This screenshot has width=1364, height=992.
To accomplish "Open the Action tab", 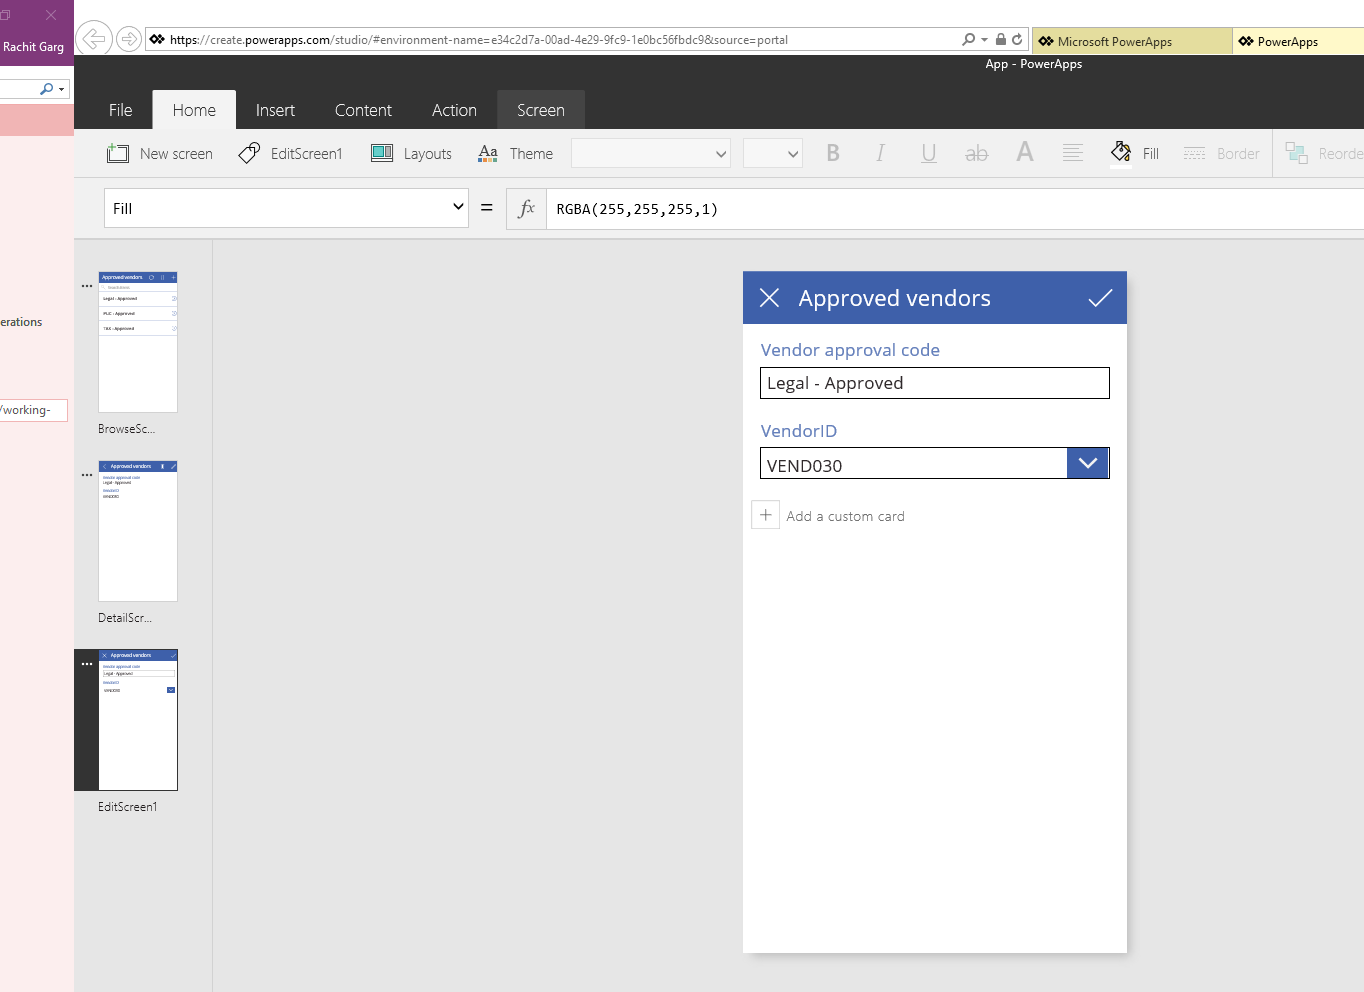I will (x=454, y=110).
